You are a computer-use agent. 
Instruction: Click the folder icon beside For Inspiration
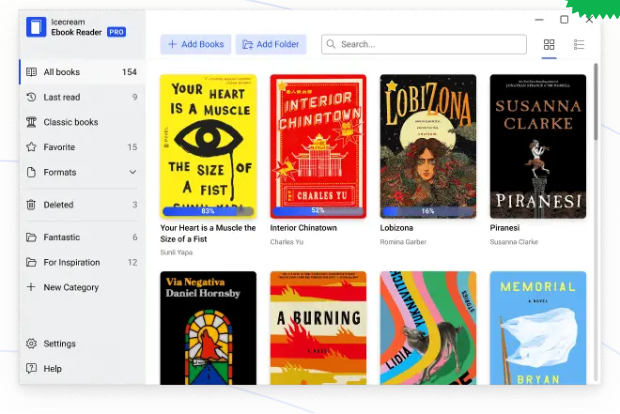coord(31,262)
